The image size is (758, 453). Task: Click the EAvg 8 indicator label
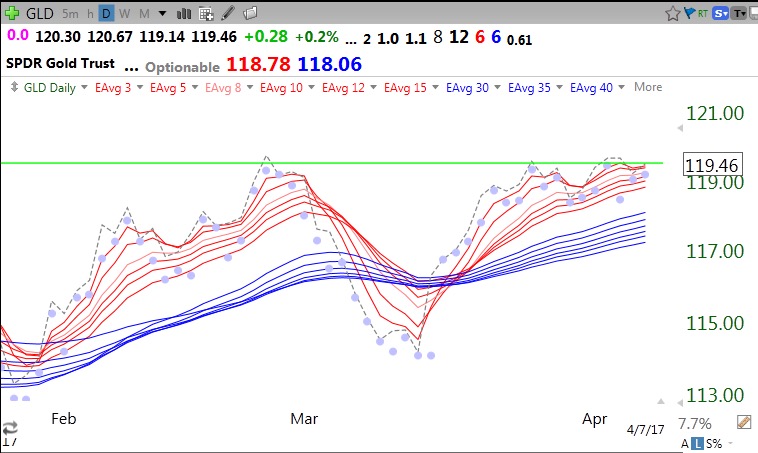pos(223,88)
